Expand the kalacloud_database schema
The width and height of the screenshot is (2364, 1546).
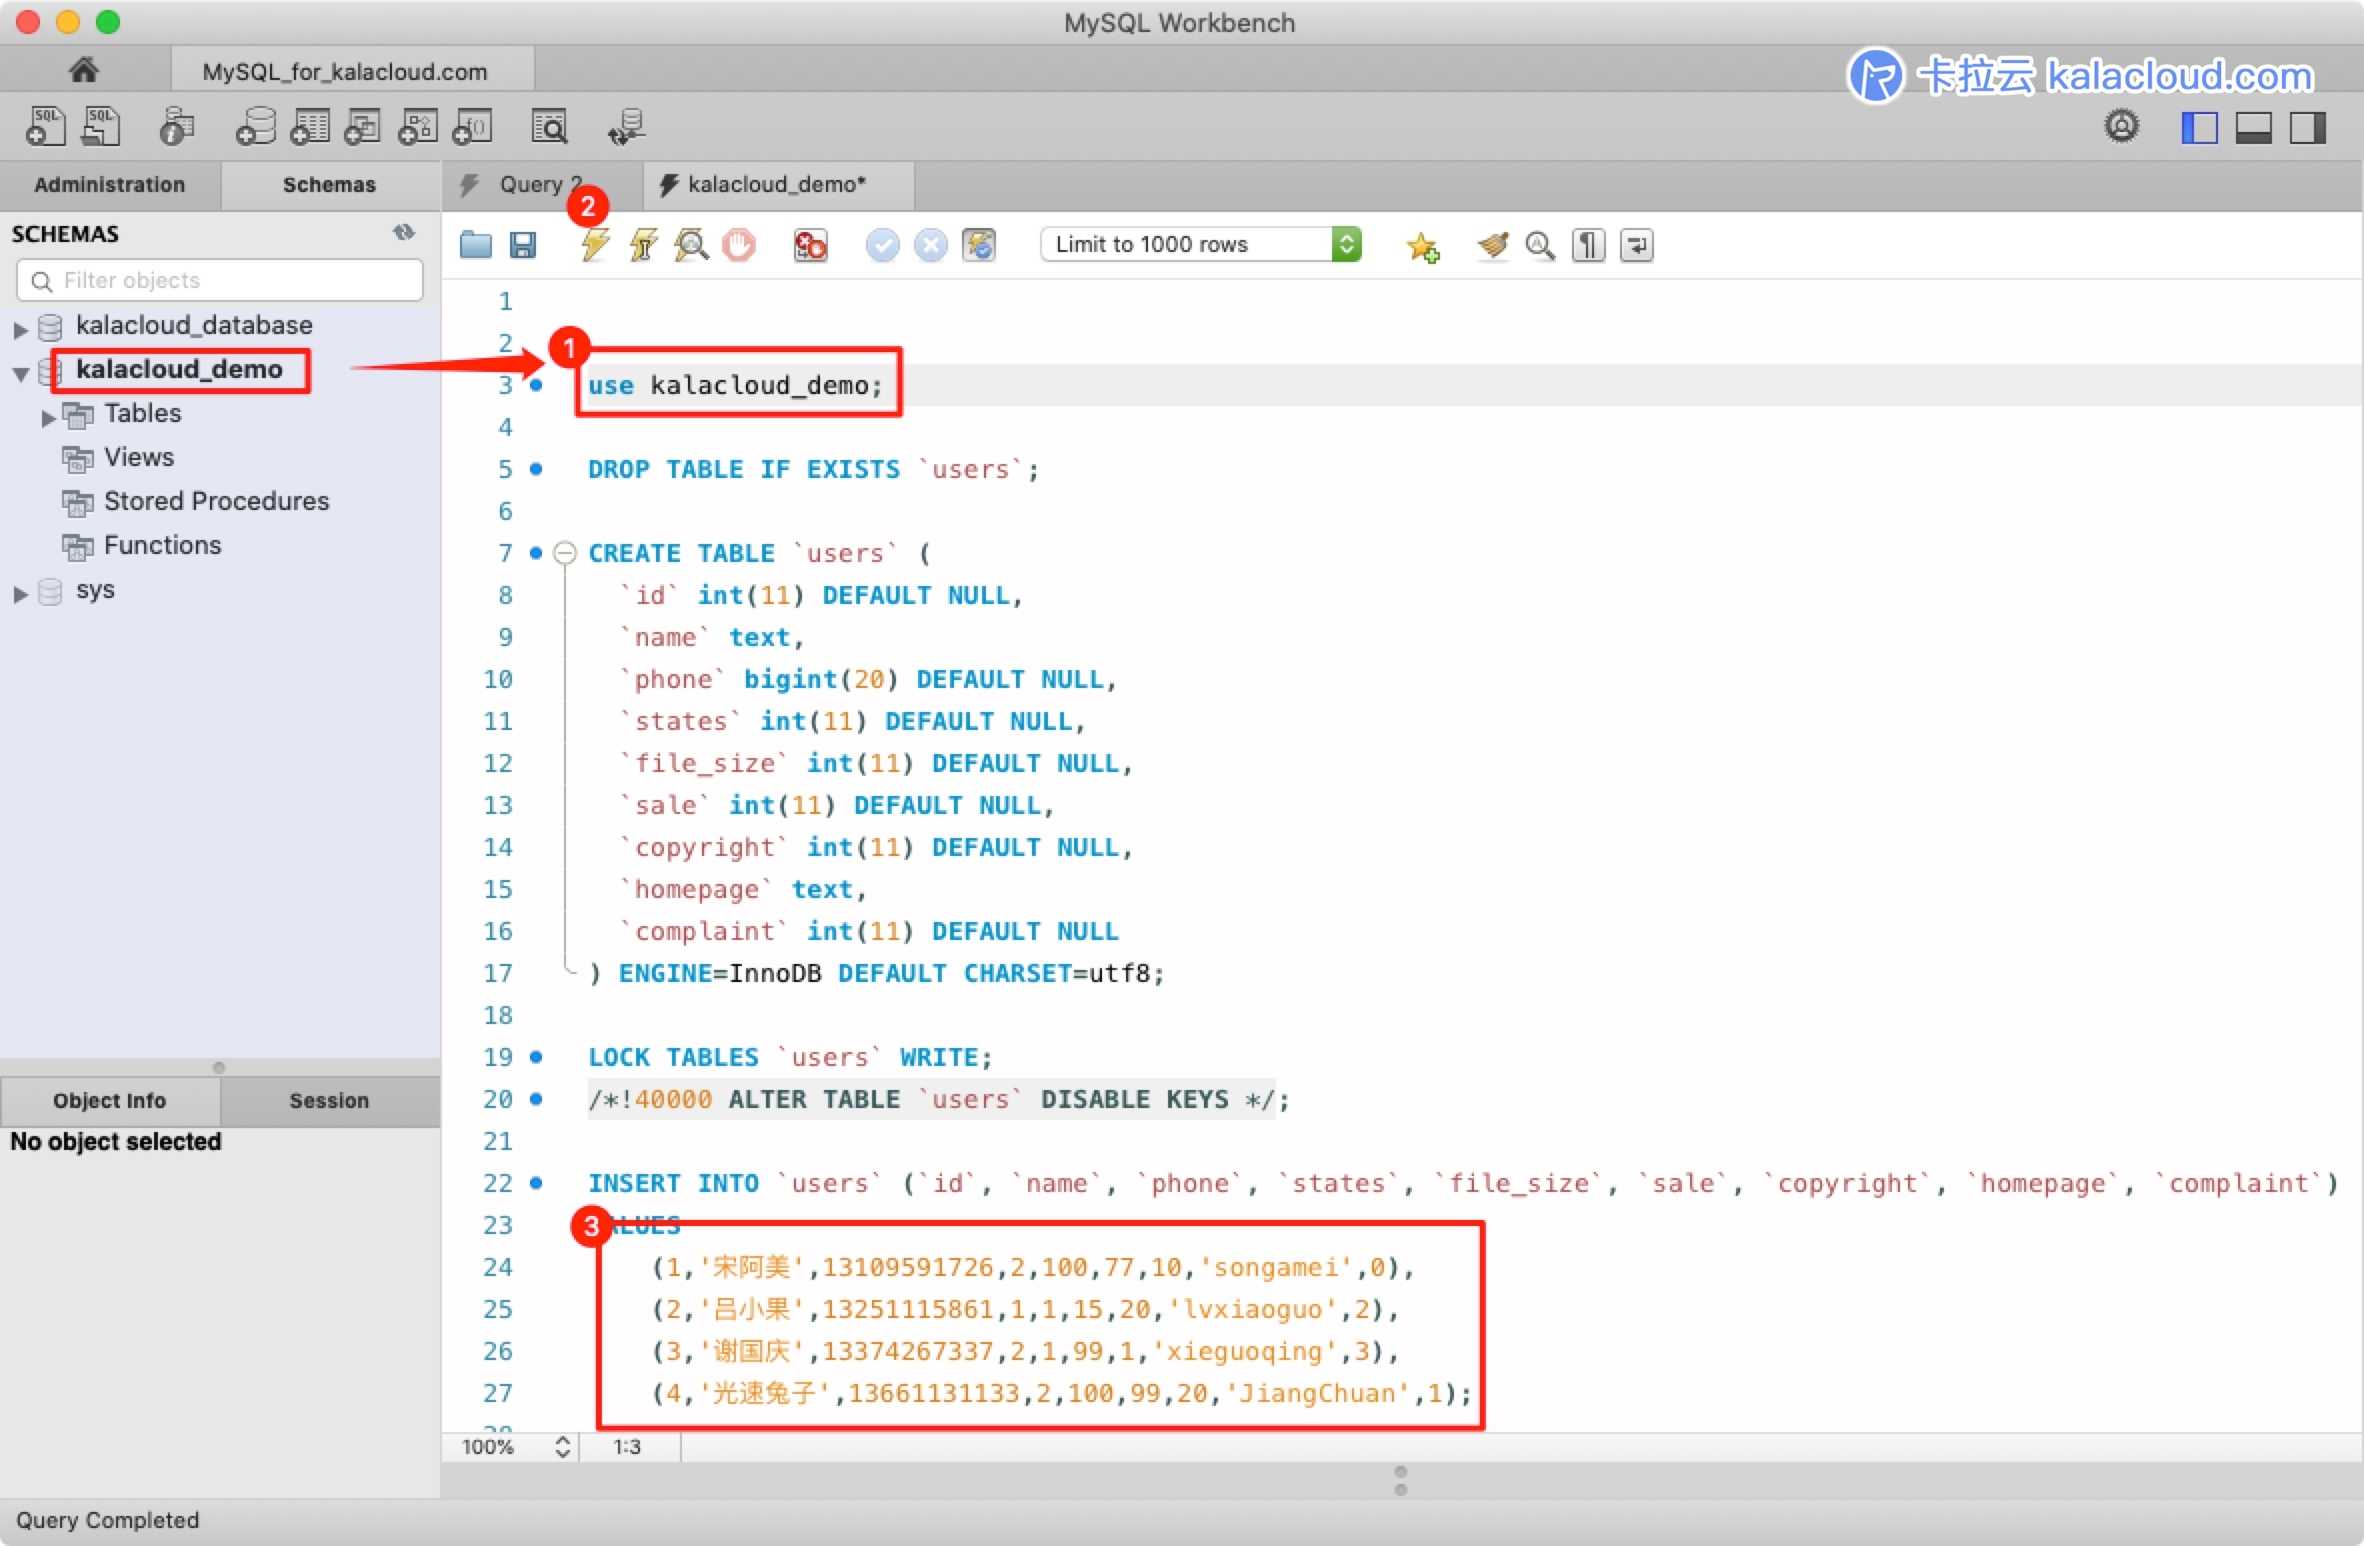pos(20,328)
